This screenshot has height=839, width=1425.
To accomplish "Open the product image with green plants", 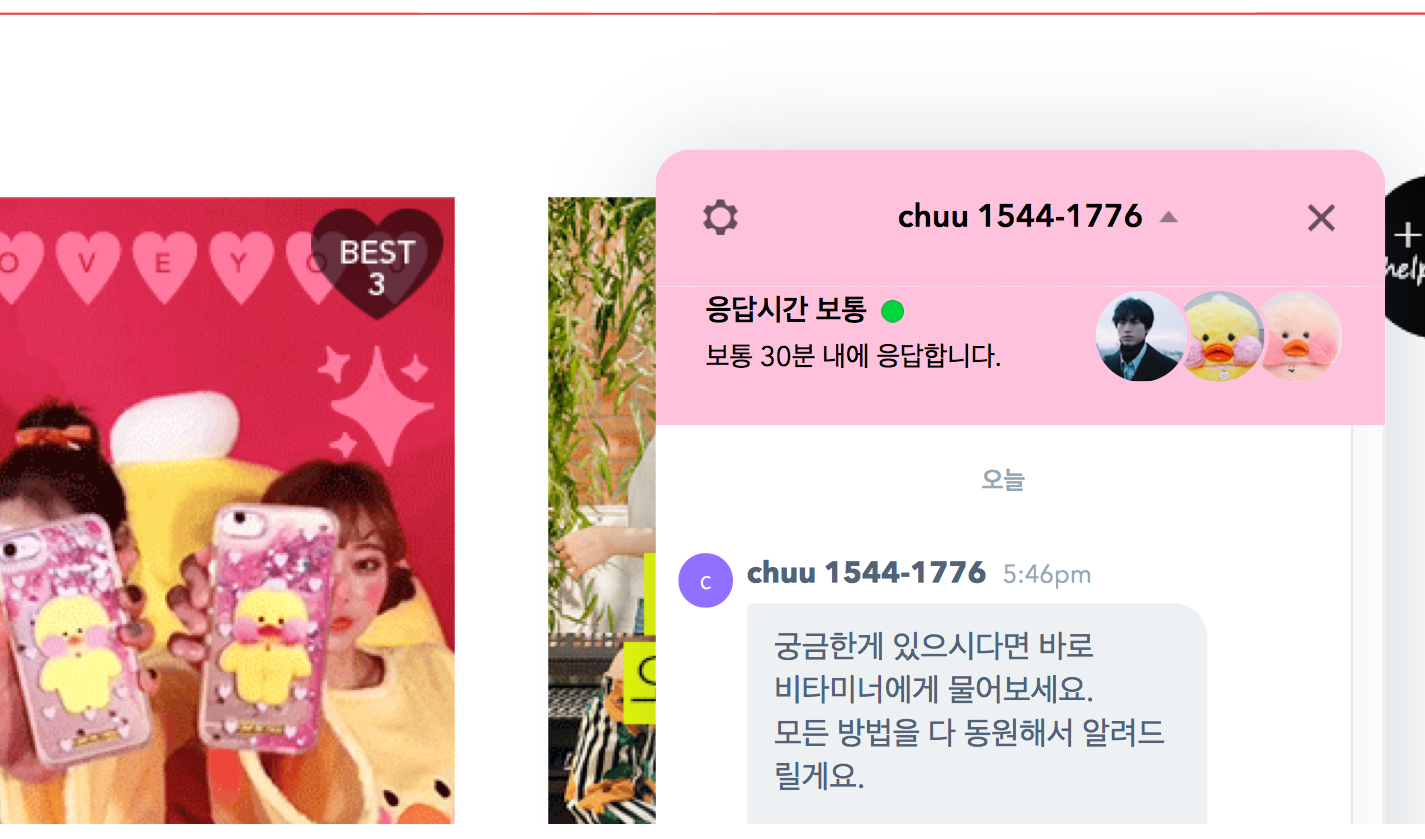I will pos(602,510).
